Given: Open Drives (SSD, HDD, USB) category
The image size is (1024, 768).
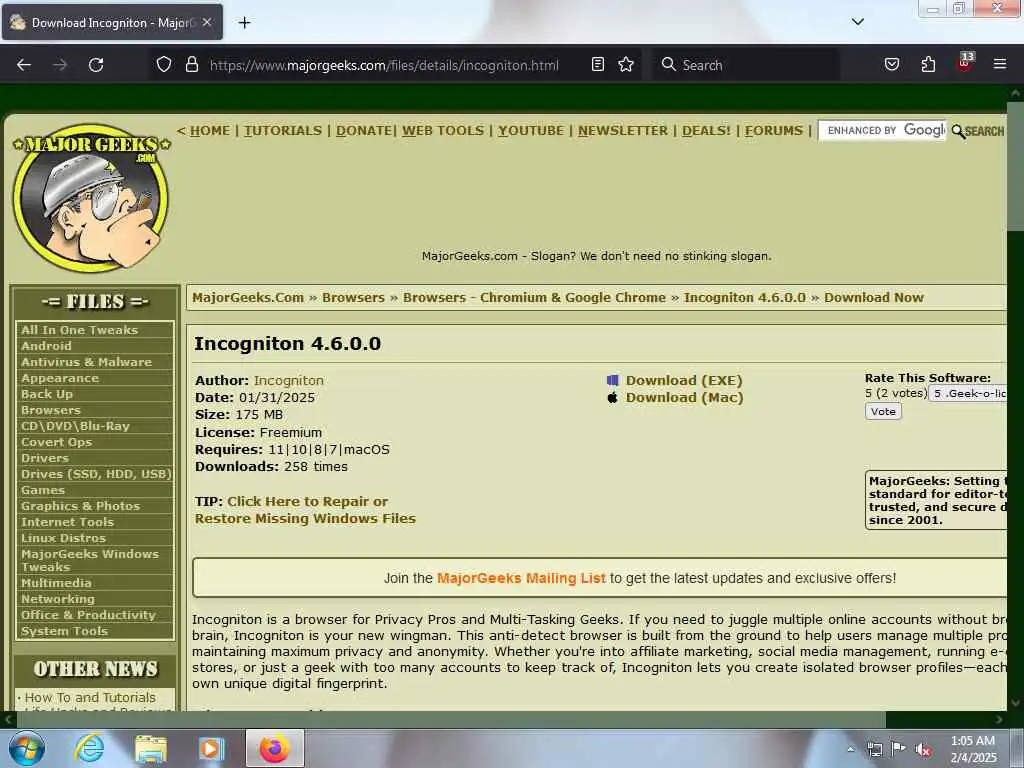Looking at the screenshot, I should tap(95, 474).
